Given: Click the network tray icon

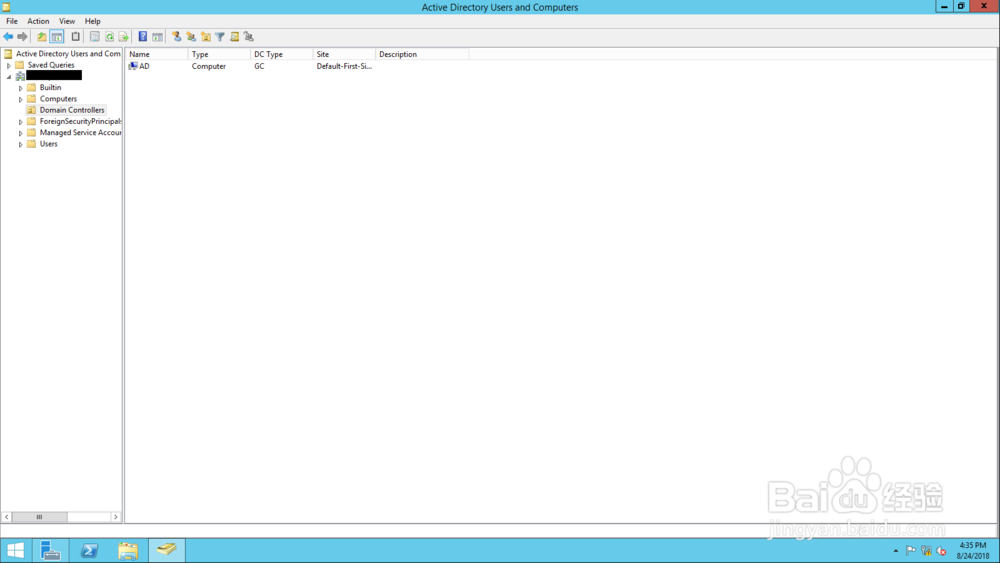Looking at the screenshot, I should [926, 551].
